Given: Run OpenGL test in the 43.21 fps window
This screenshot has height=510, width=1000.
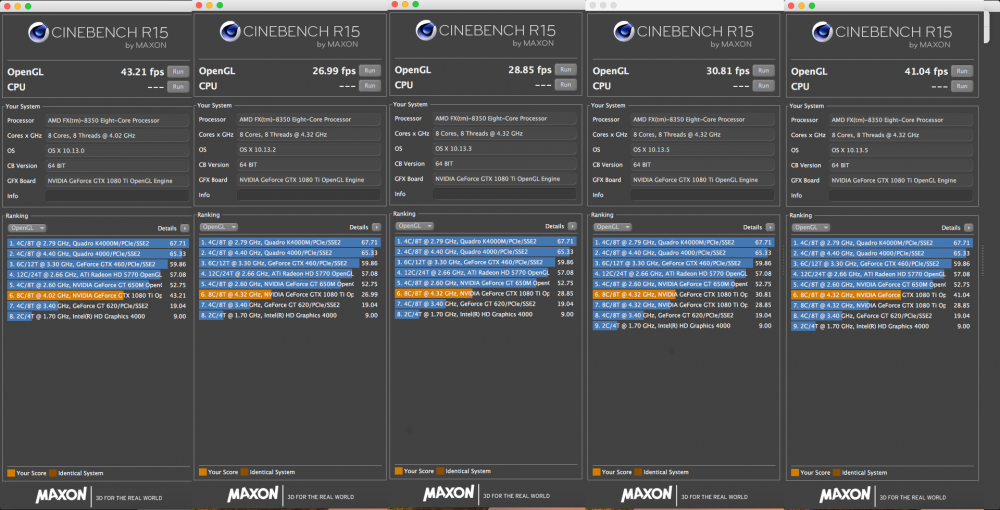Looking at the screenshot, I should coord(178,71).
